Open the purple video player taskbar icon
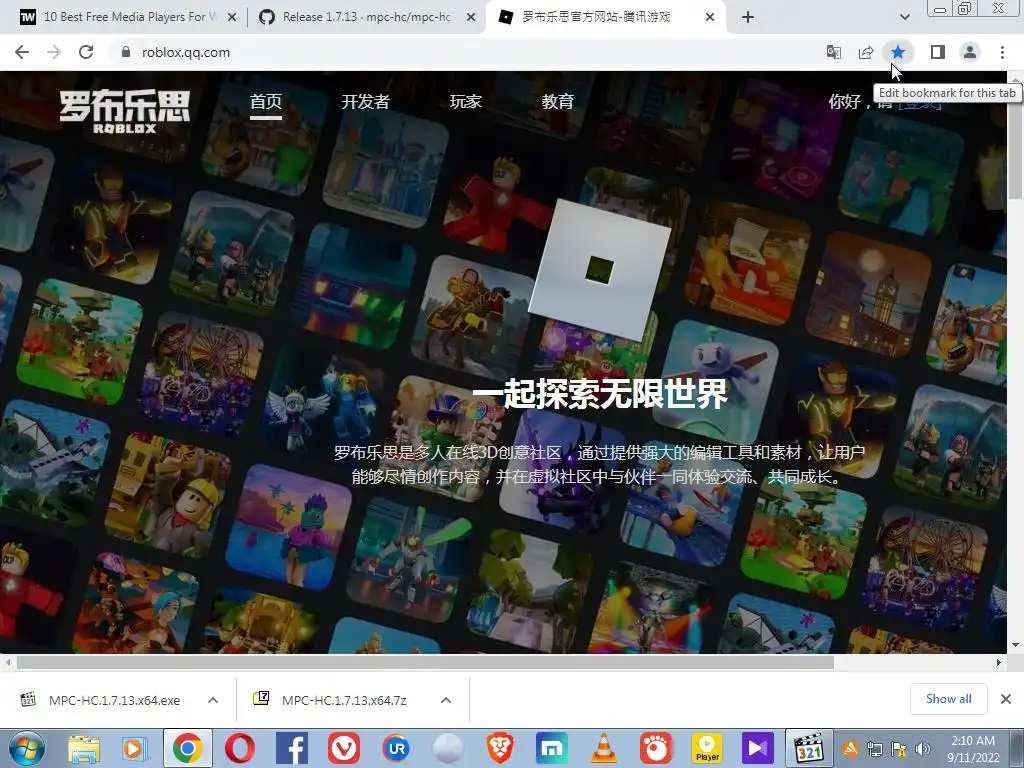The width and height of the screenshot is (1024, 768). pyautogui.click(x=758, y=748)
